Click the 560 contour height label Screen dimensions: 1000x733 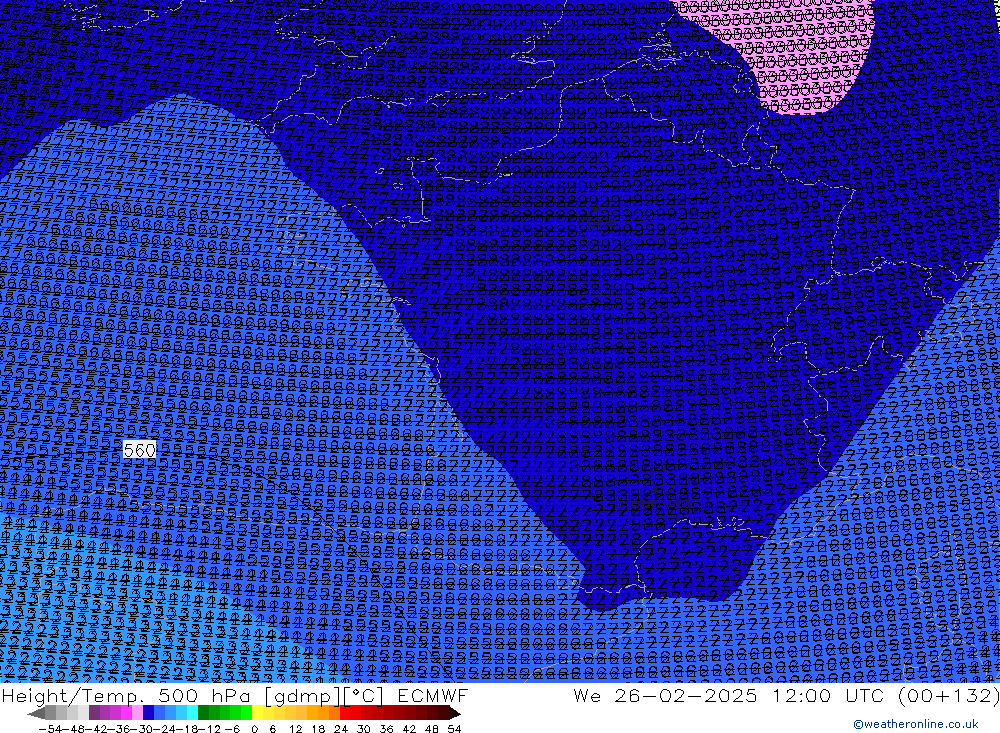click(140, 450)
